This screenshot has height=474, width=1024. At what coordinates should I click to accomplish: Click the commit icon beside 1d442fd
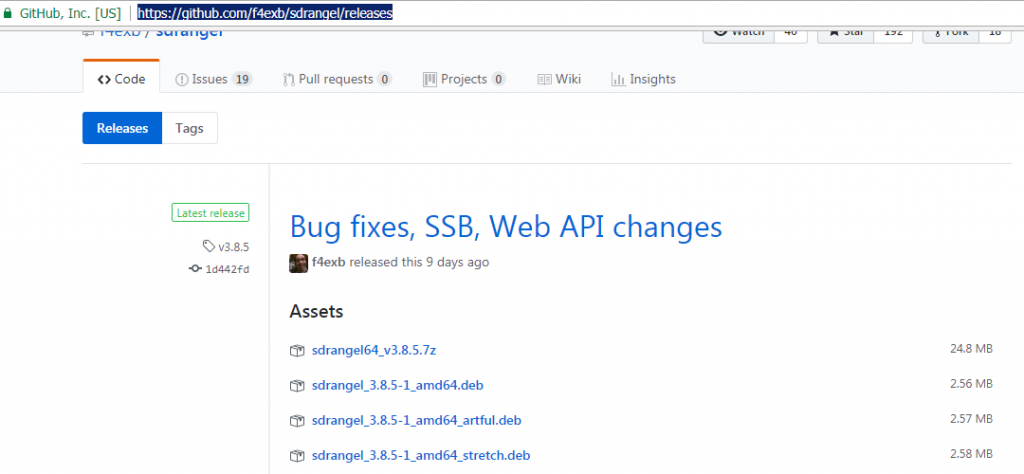(195, 269)
